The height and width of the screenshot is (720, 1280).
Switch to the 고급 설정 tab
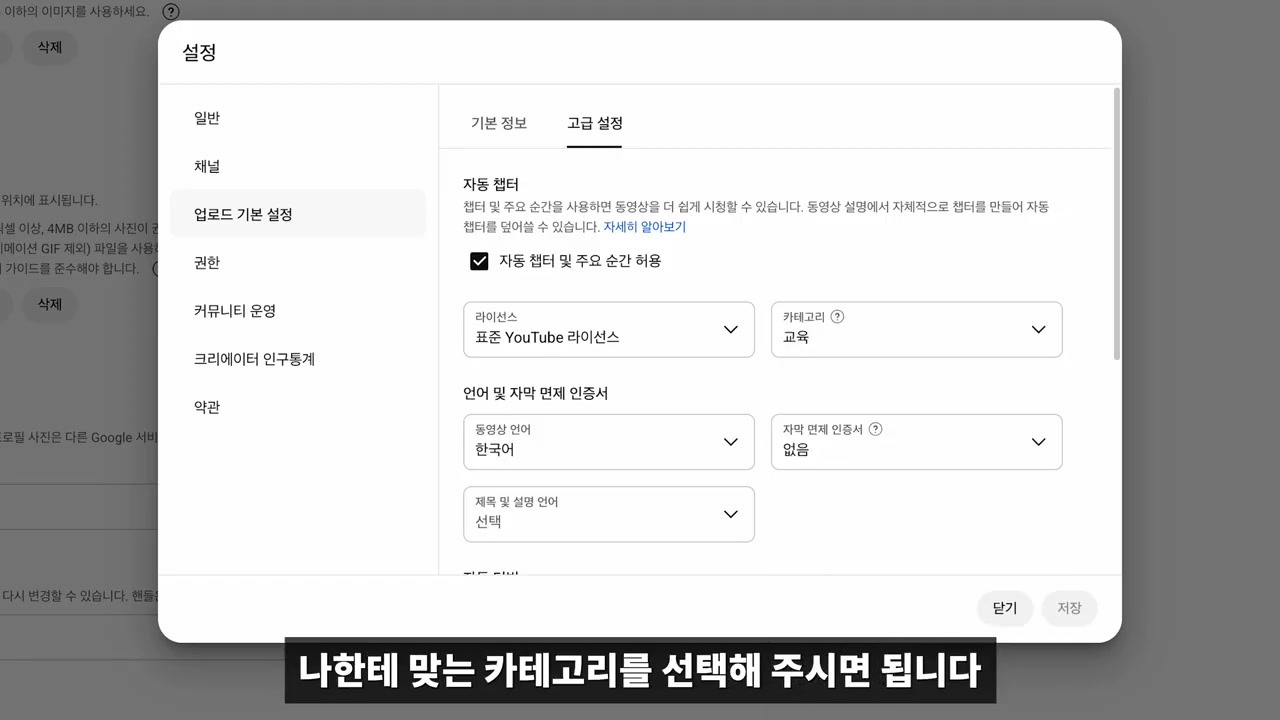595,123
